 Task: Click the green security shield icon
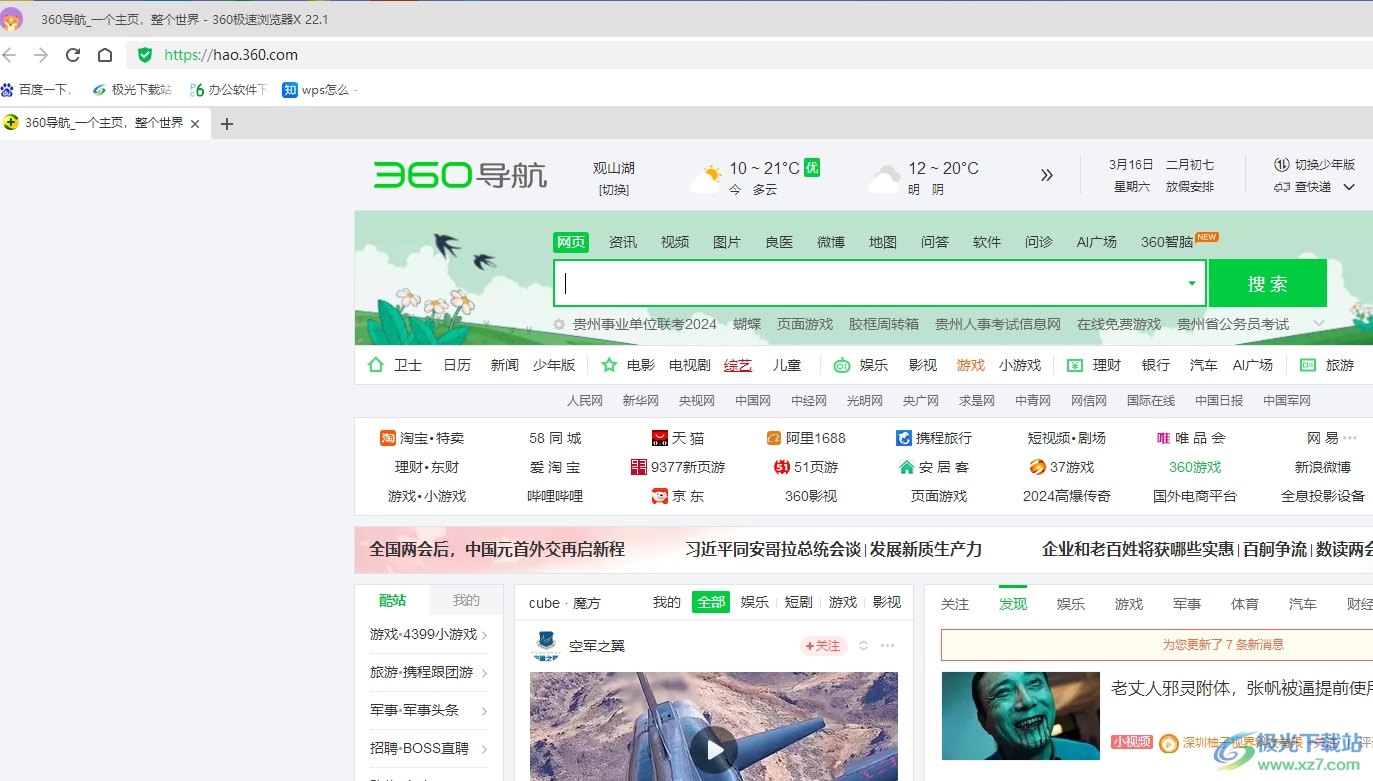click(x=145, y=55)
